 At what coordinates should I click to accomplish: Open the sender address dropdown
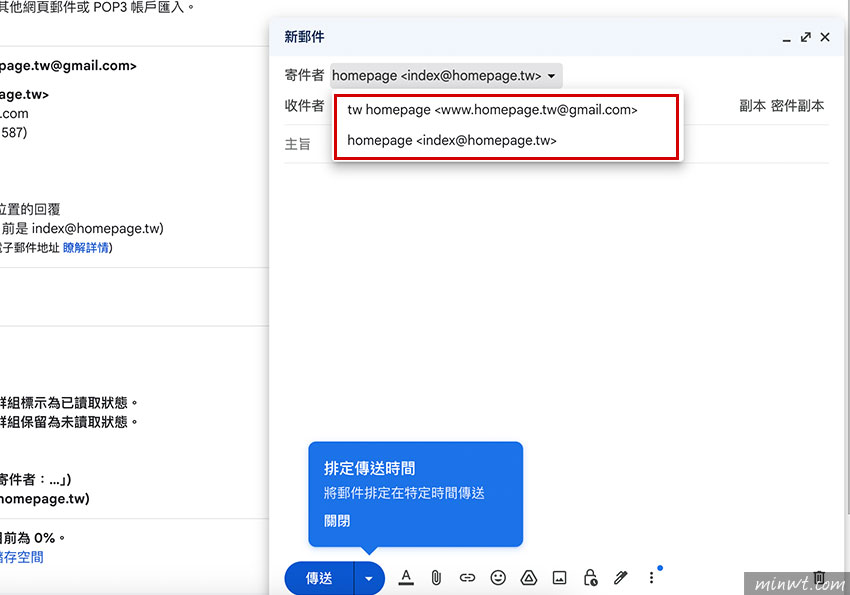point(446,75)
